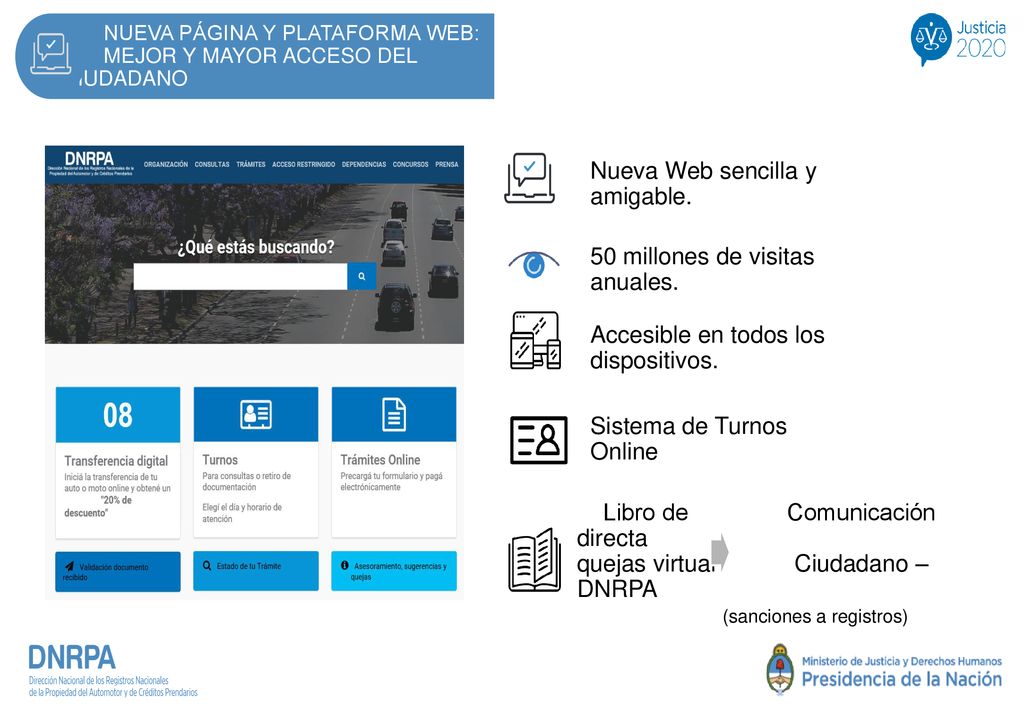The width and height of the screenshot is (1024, 709).
Task: Click 'Accesible en todos los dispositivos.' text
Action: coord(707,347)
